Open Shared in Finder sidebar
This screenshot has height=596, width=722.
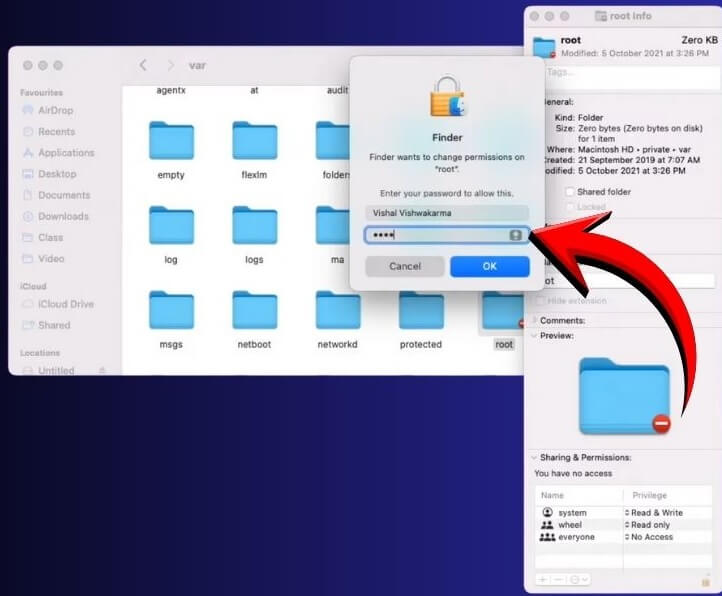[x=54, y=325]
